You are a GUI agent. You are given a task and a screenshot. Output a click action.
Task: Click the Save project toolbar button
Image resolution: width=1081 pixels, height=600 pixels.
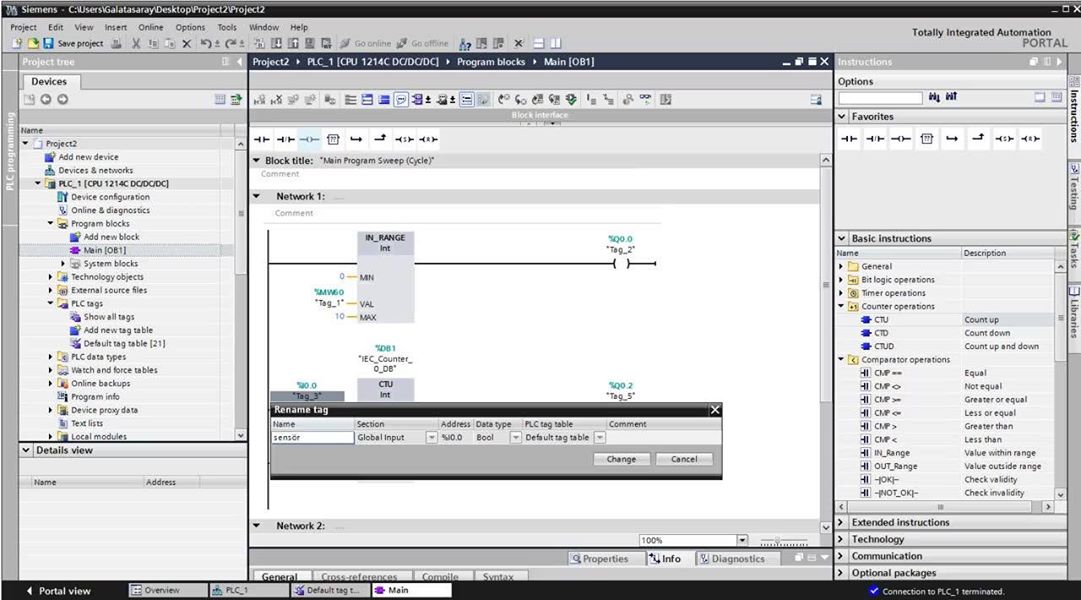tap(73, 43)
